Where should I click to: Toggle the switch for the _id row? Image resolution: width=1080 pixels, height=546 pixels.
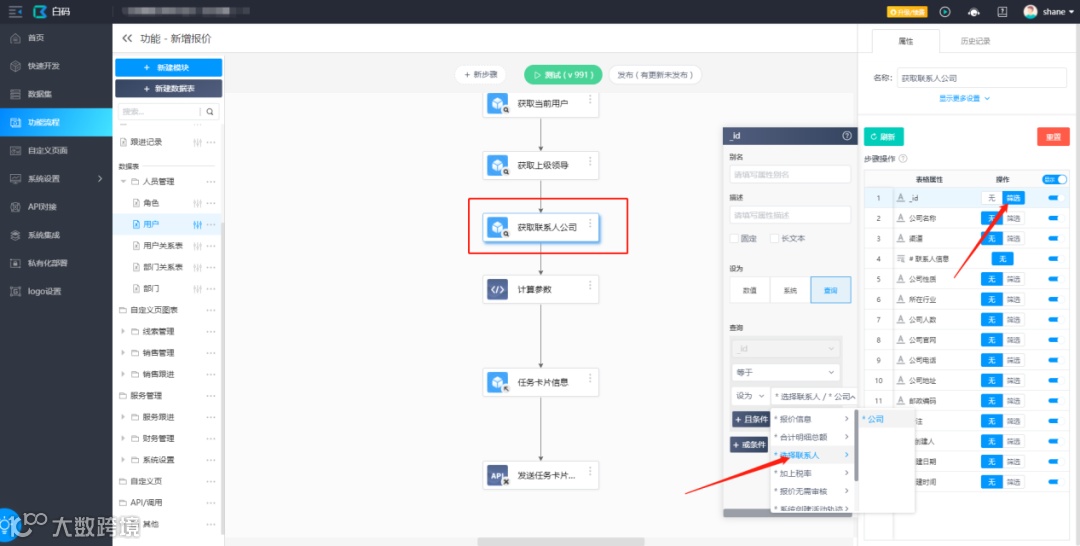(1056, 198)
